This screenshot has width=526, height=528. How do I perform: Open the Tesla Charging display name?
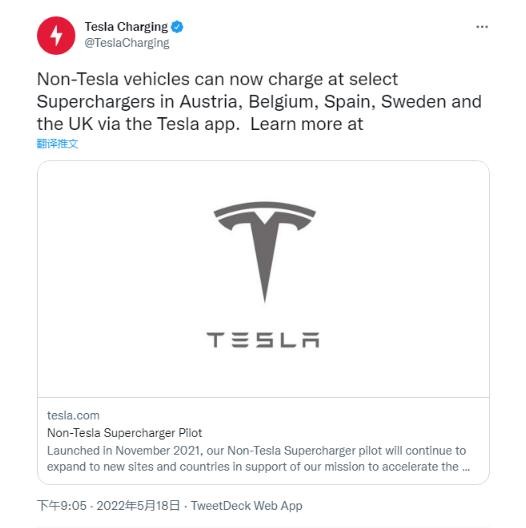pyautogui.click(x=126, y=27)
